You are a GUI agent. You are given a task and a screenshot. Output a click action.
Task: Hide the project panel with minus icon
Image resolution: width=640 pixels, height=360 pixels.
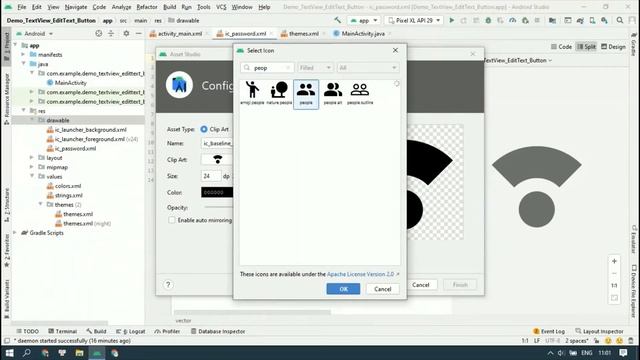click(x=139, y=33)
